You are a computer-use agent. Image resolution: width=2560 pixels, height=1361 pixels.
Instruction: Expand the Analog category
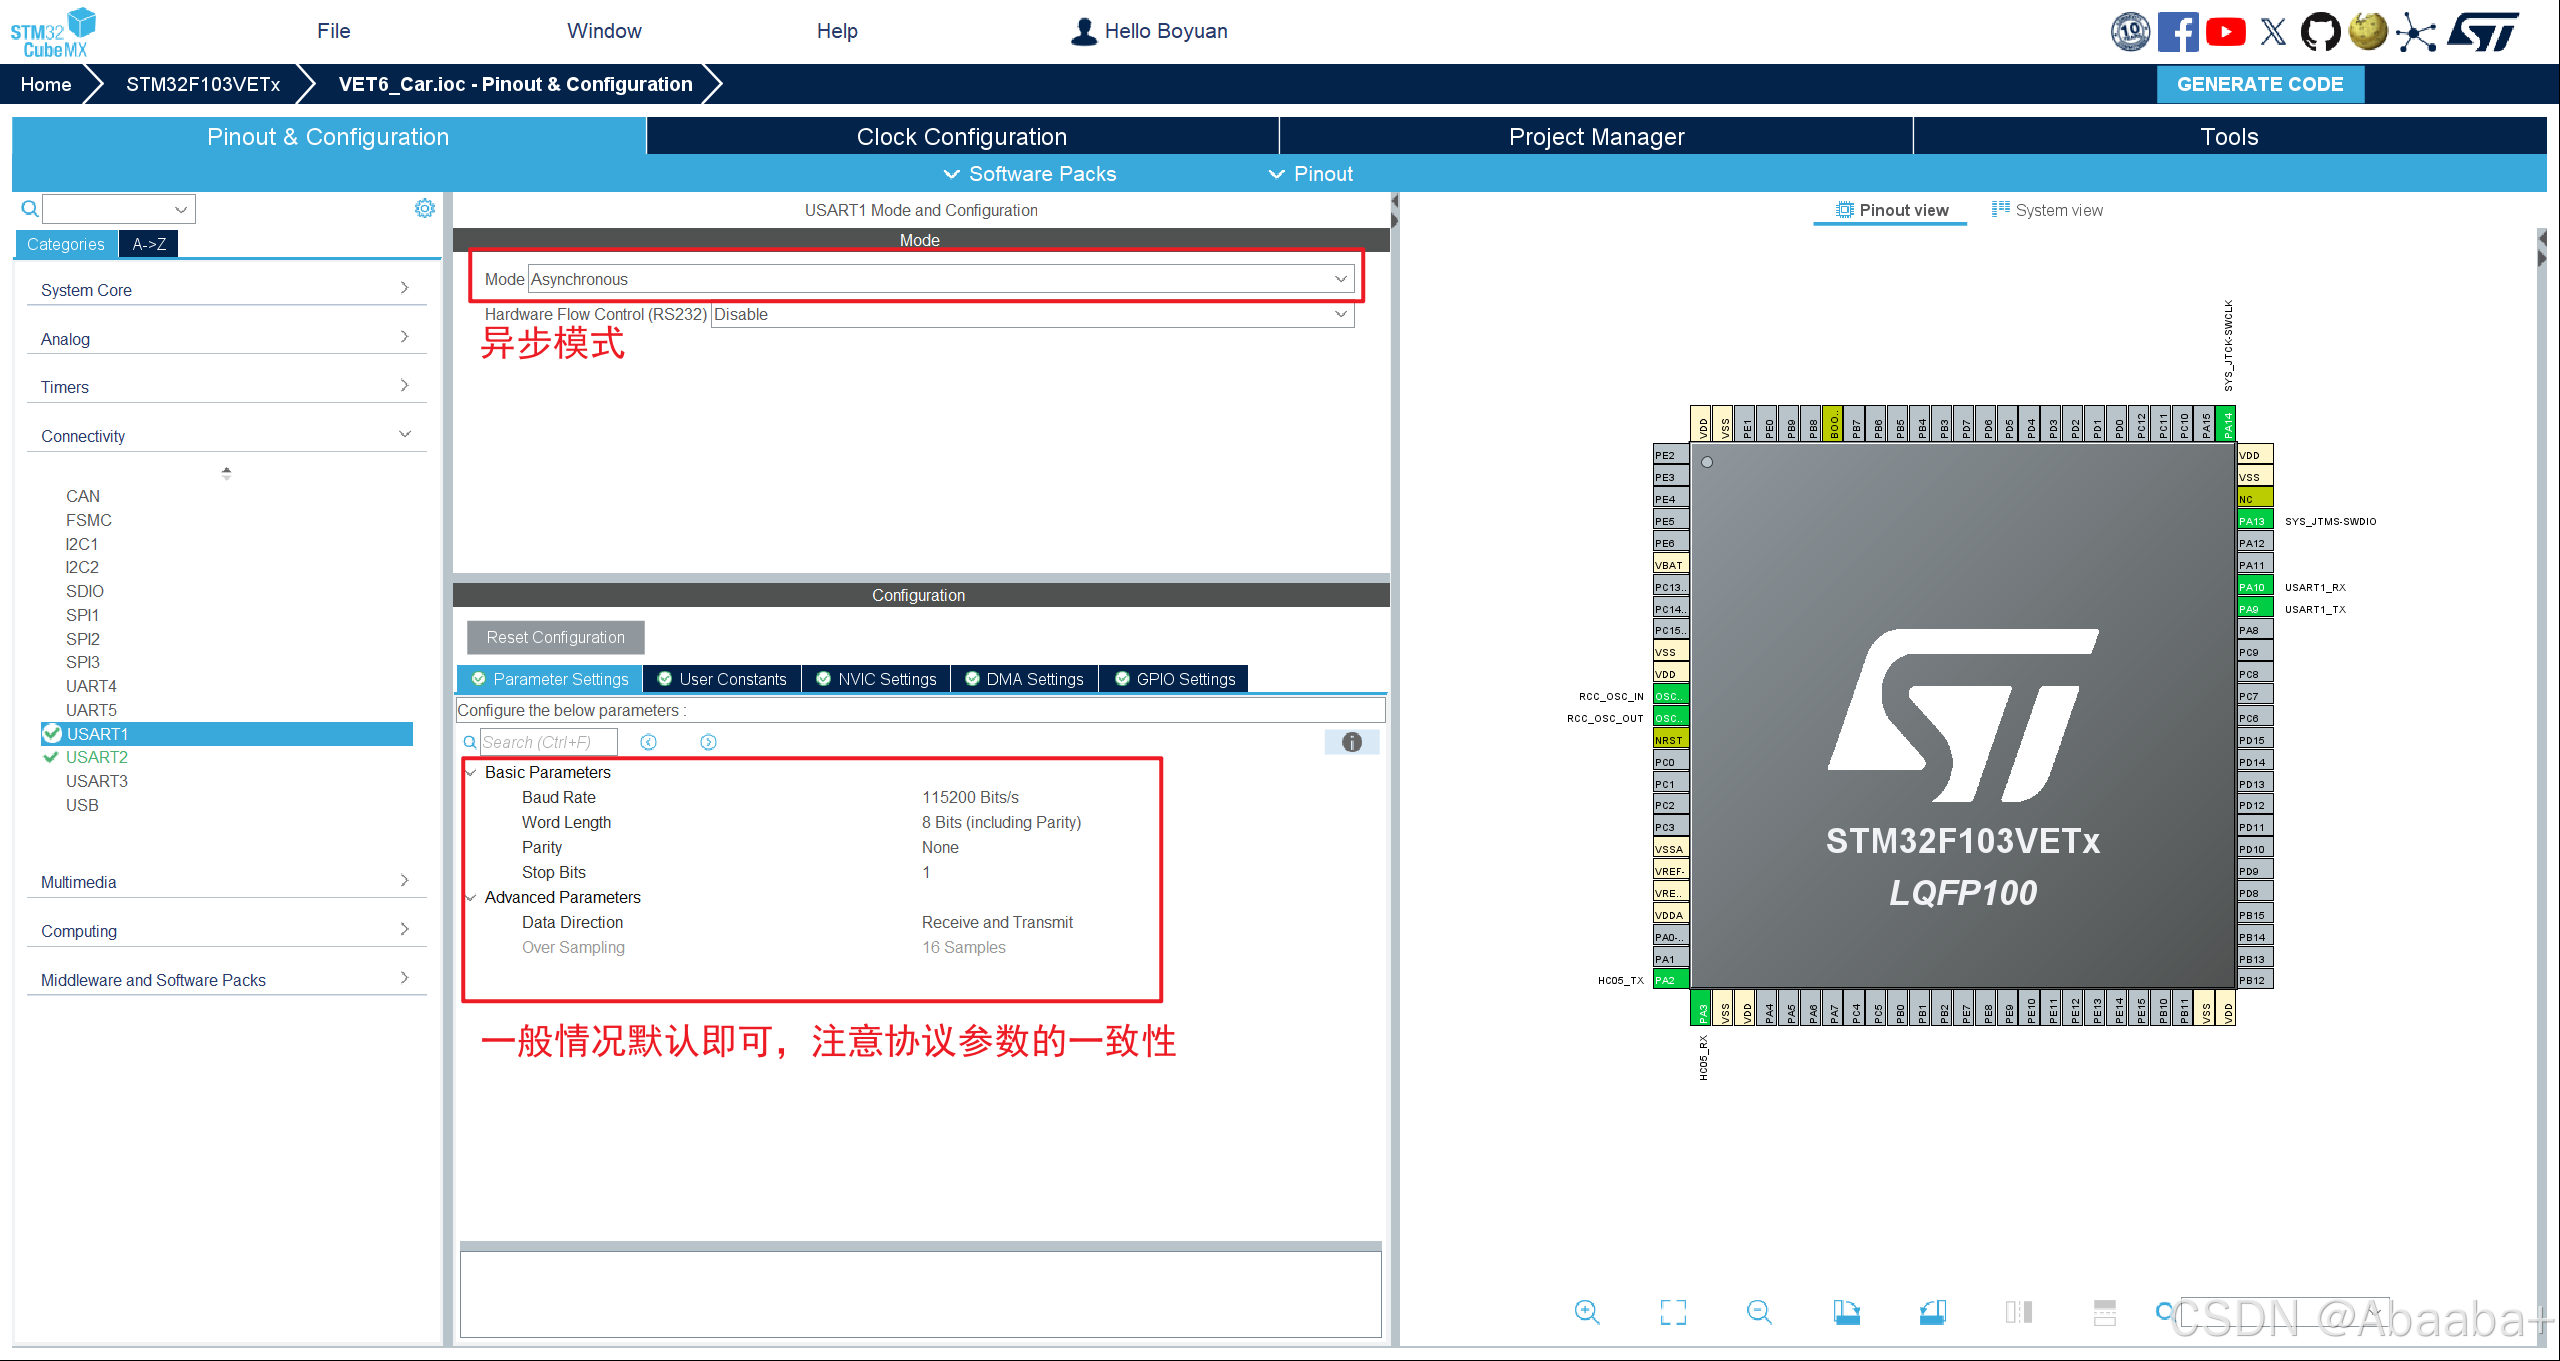[226, 338]
